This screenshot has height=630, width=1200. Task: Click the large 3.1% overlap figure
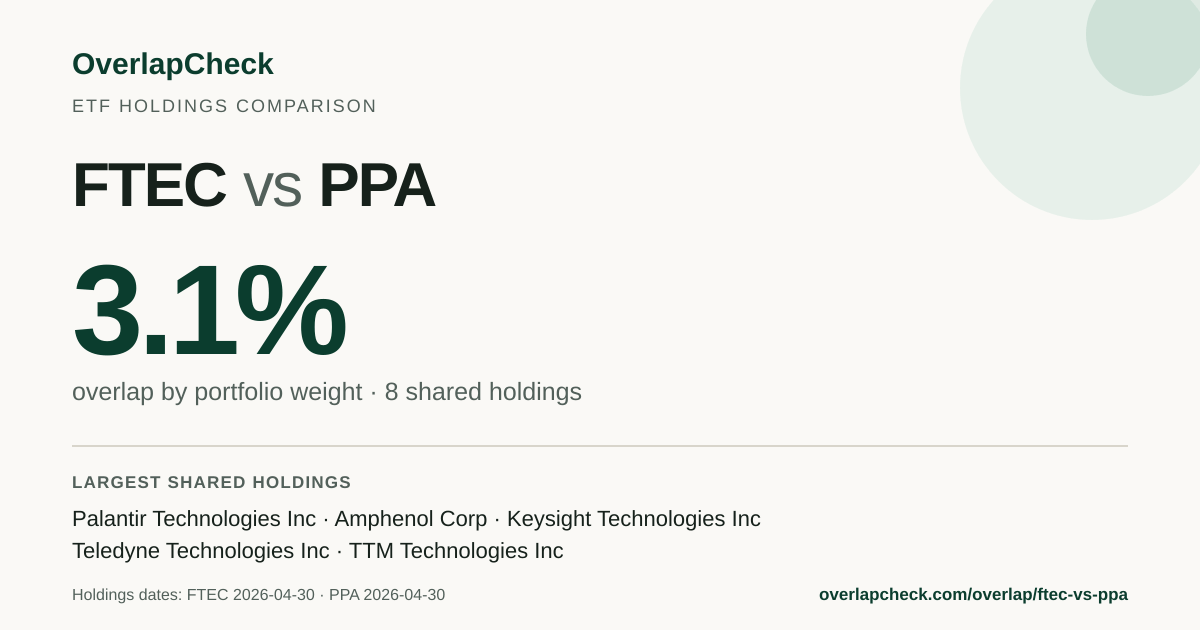click(209, 310)
